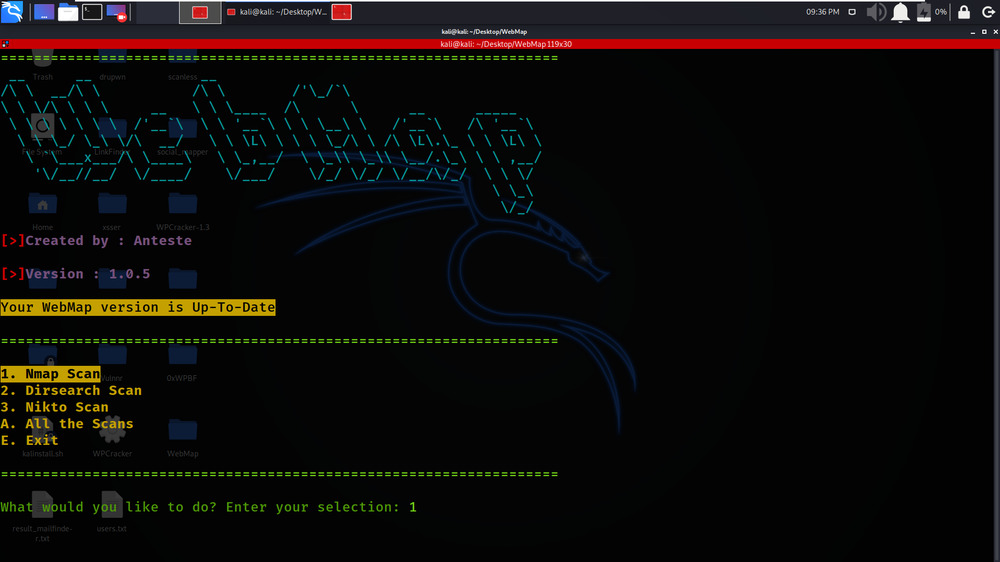Click the Show Desktop panel icon

click(x=44, y=12)
